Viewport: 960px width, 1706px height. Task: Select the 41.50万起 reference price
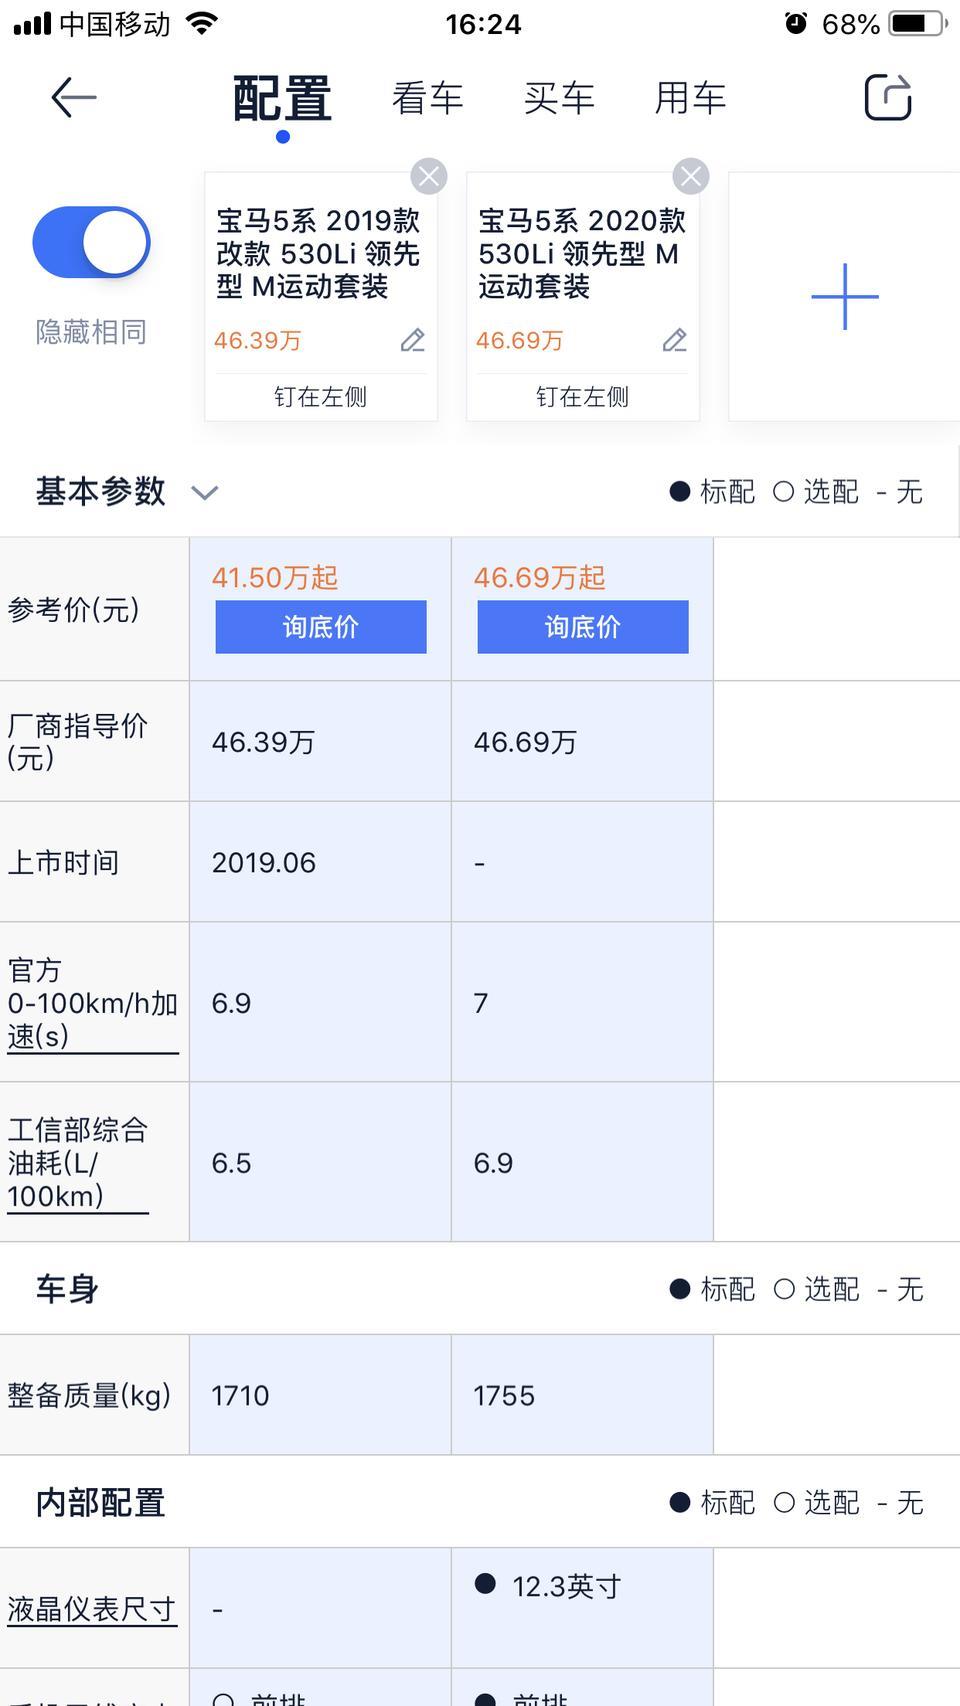click(x=275, y=577)
